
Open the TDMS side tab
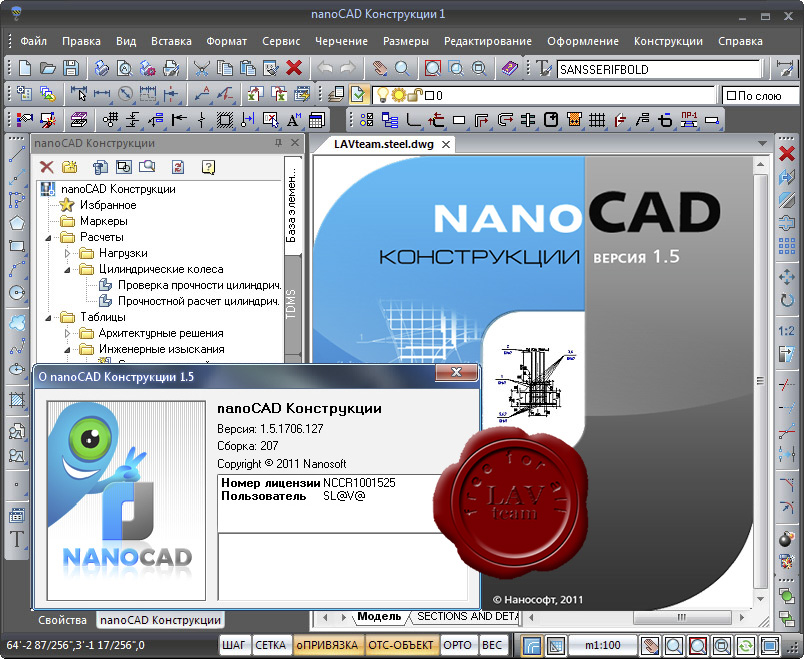click(291, 304)
